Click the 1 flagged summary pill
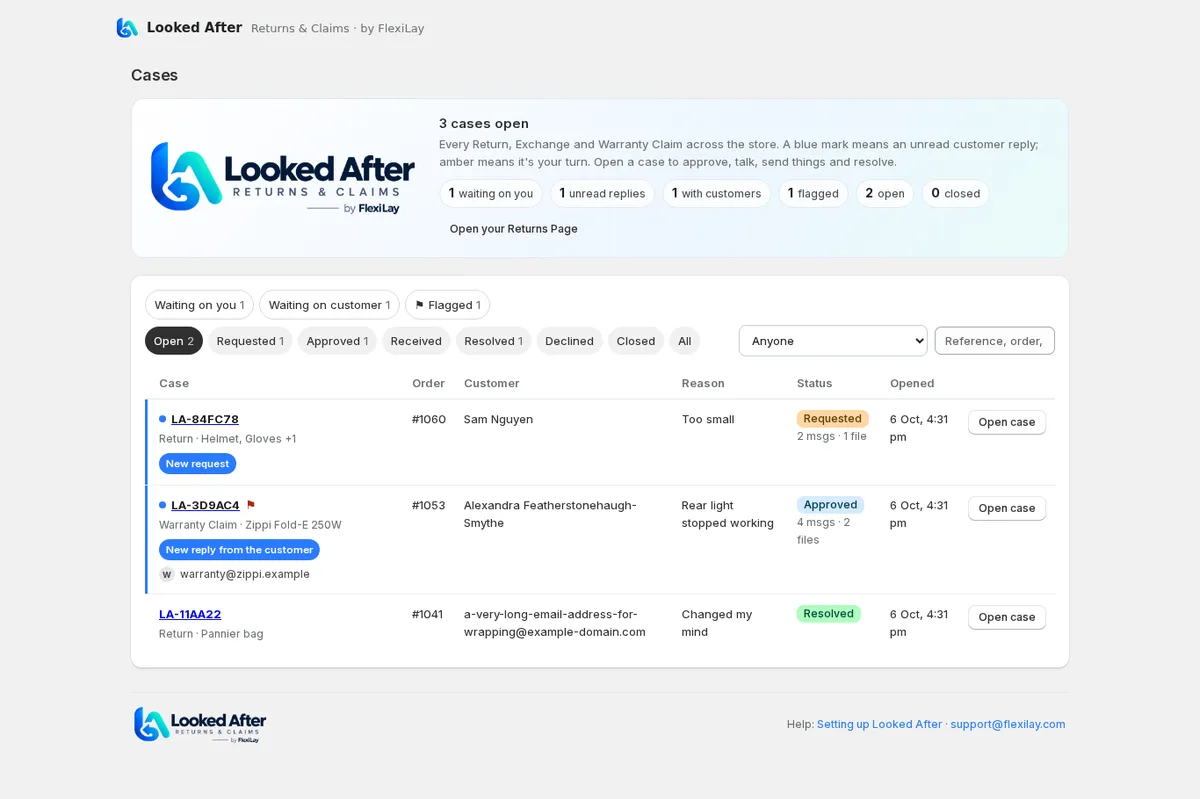The width and height of the screenshot is (1200, 799). pyautogui.click(x=813, y=194)
